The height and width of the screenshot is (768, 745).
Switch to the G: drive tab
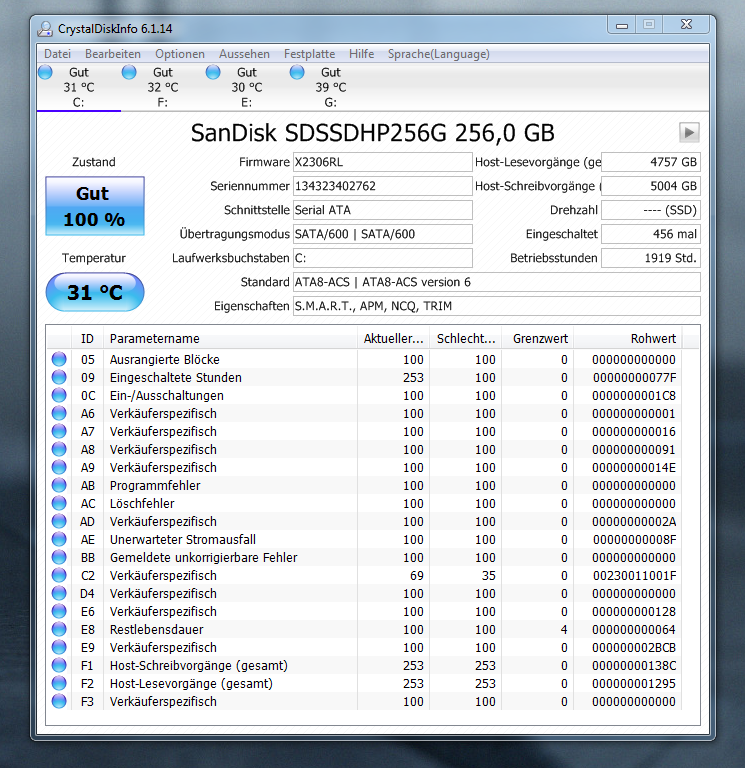click(x=331, y=87)
